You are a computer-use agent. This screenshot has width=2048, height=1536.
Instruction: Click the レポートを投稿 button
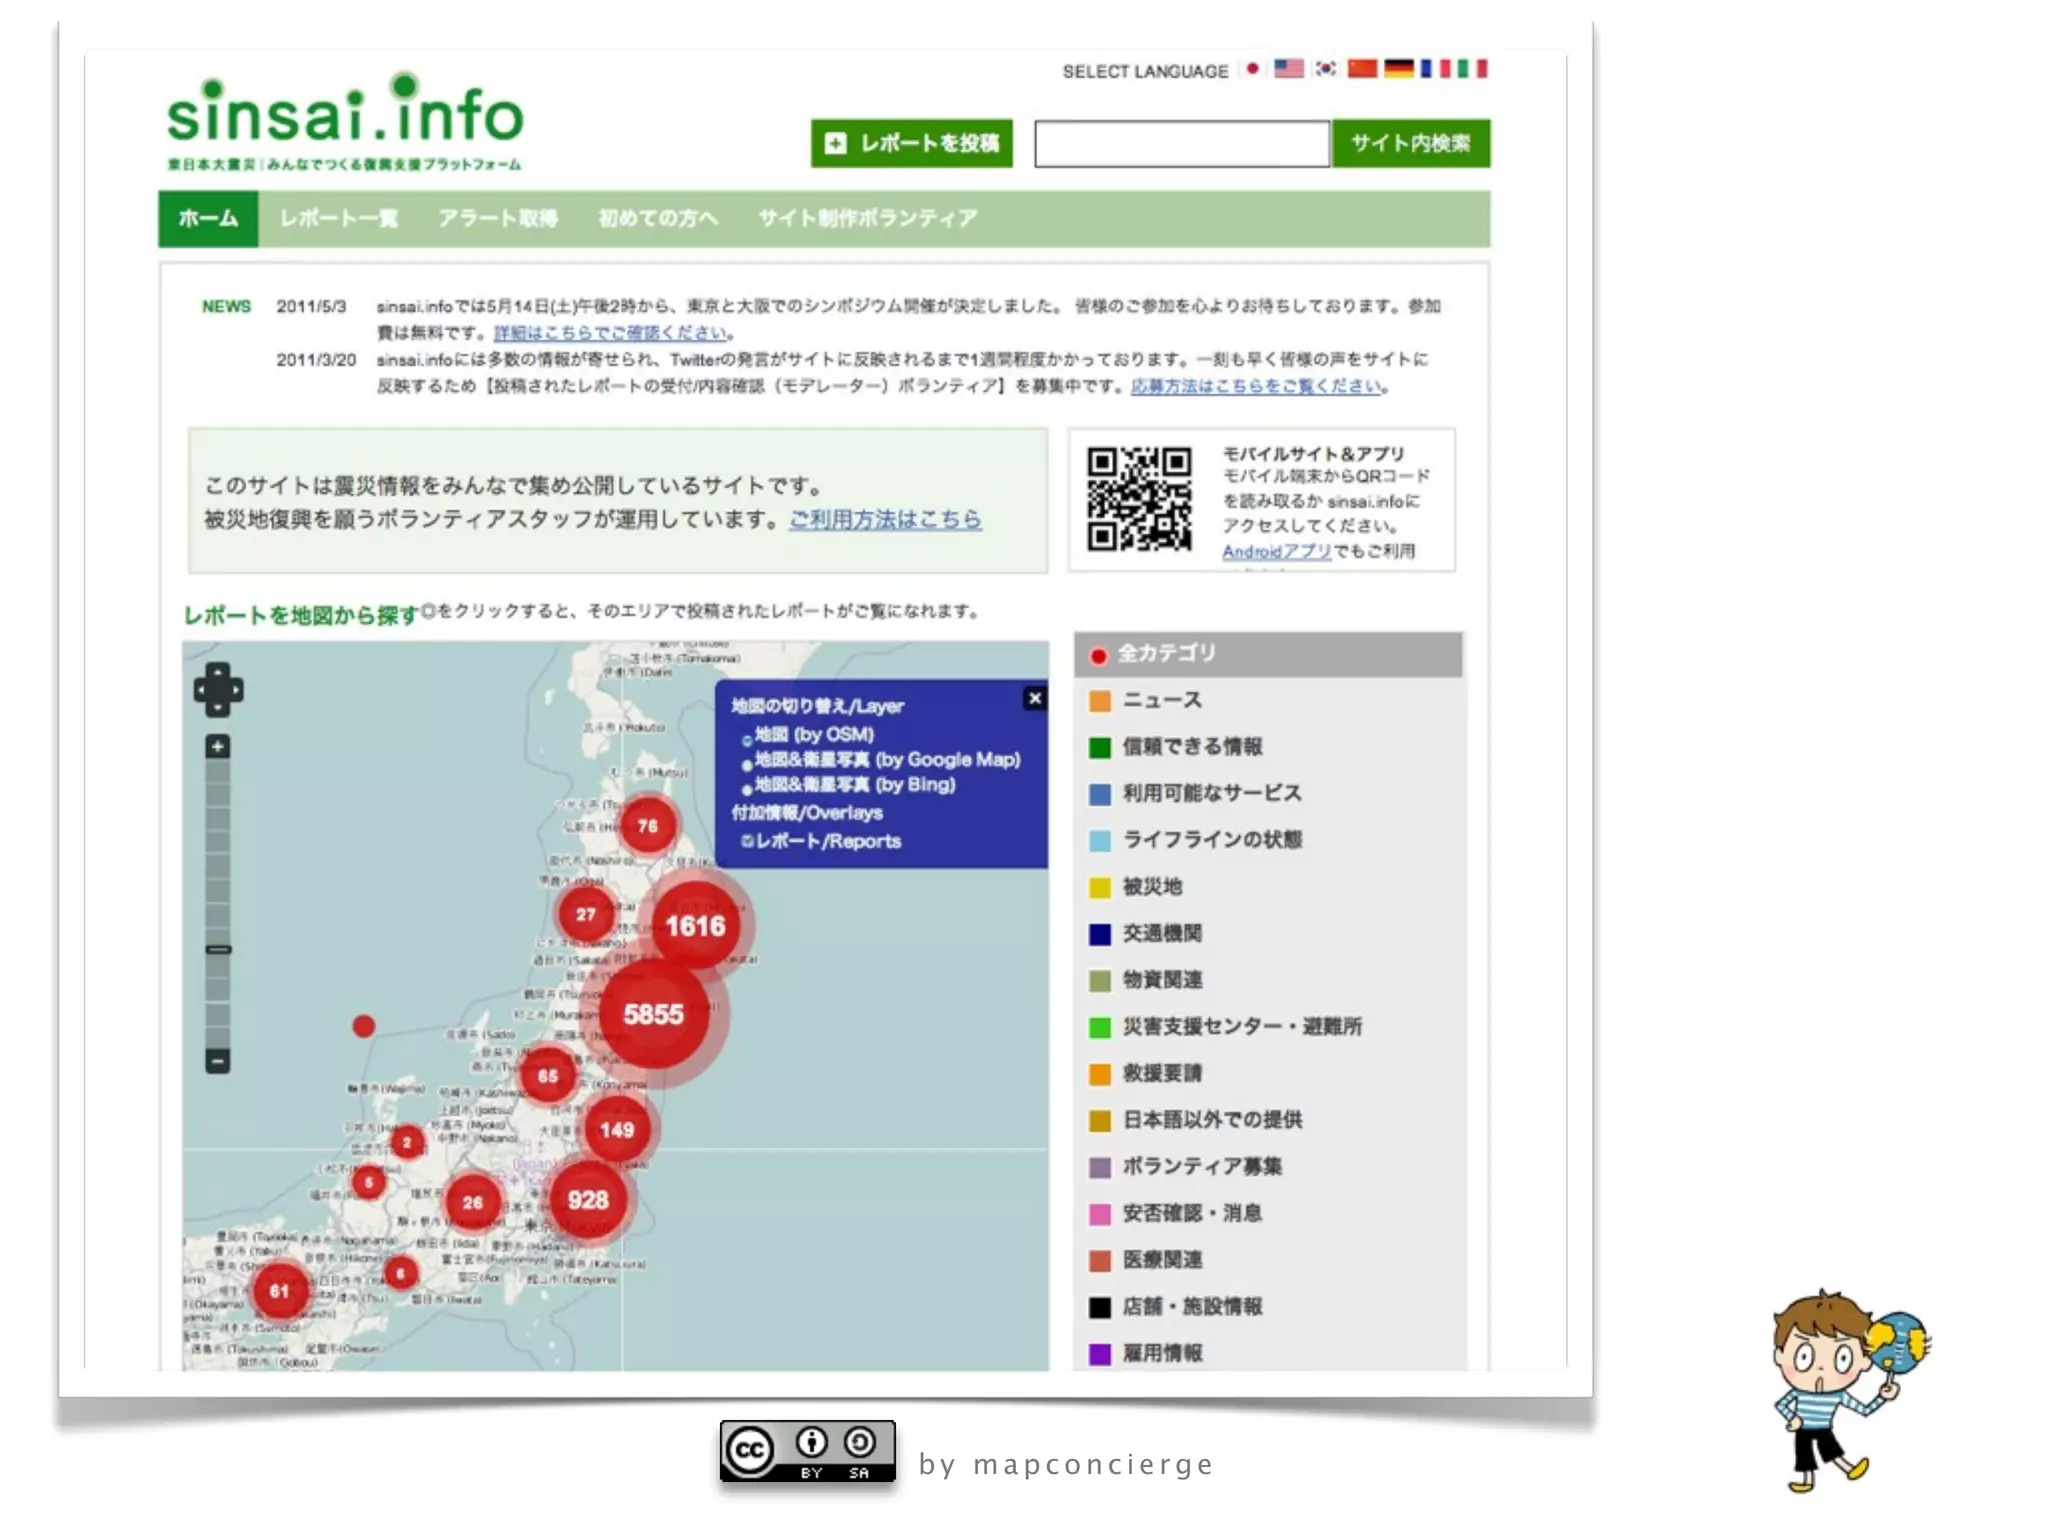(x=911, y=143)
